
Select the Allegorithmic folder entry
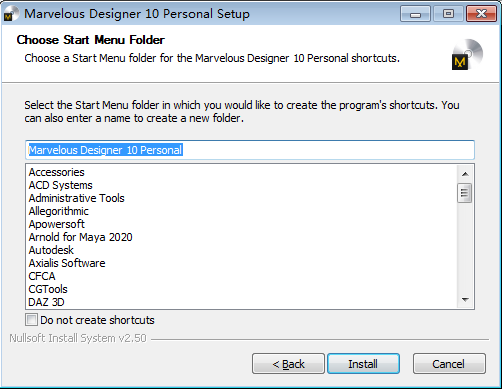58,211
